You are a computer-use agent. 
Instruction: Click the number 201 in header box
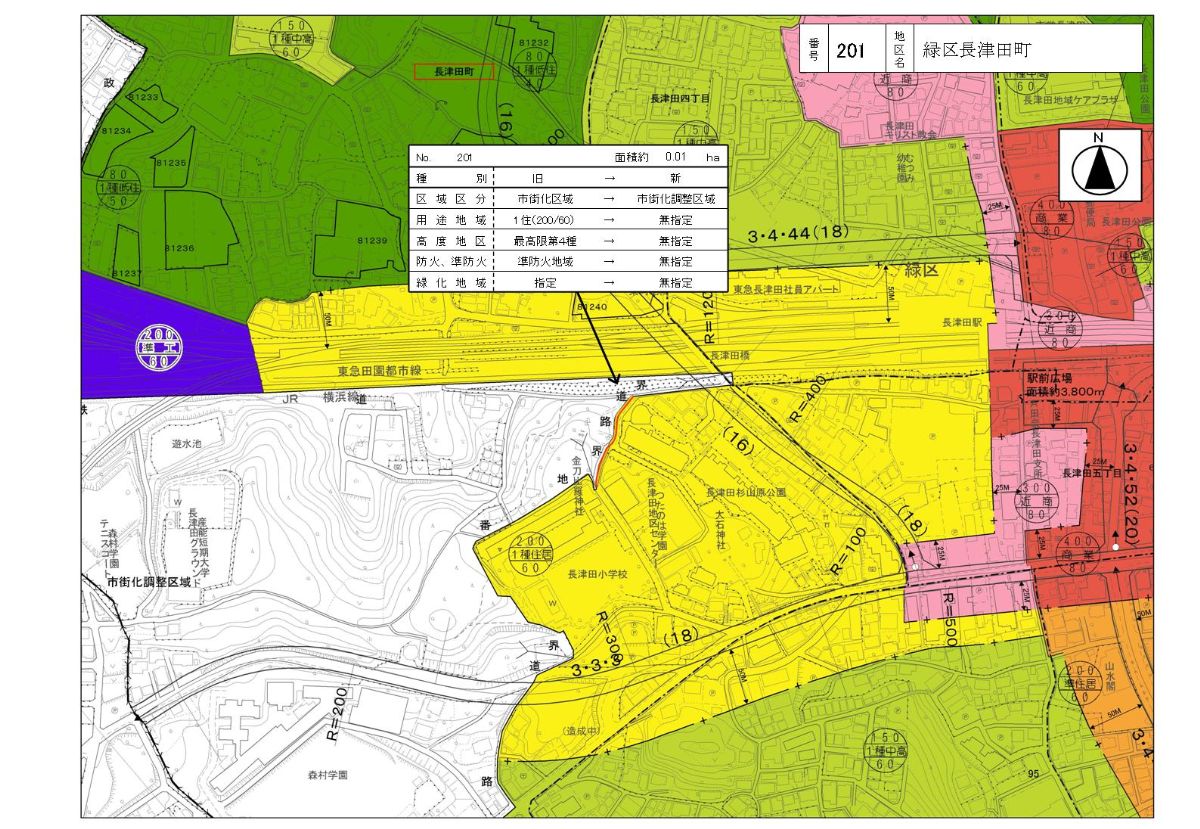[x=850, y=49]
